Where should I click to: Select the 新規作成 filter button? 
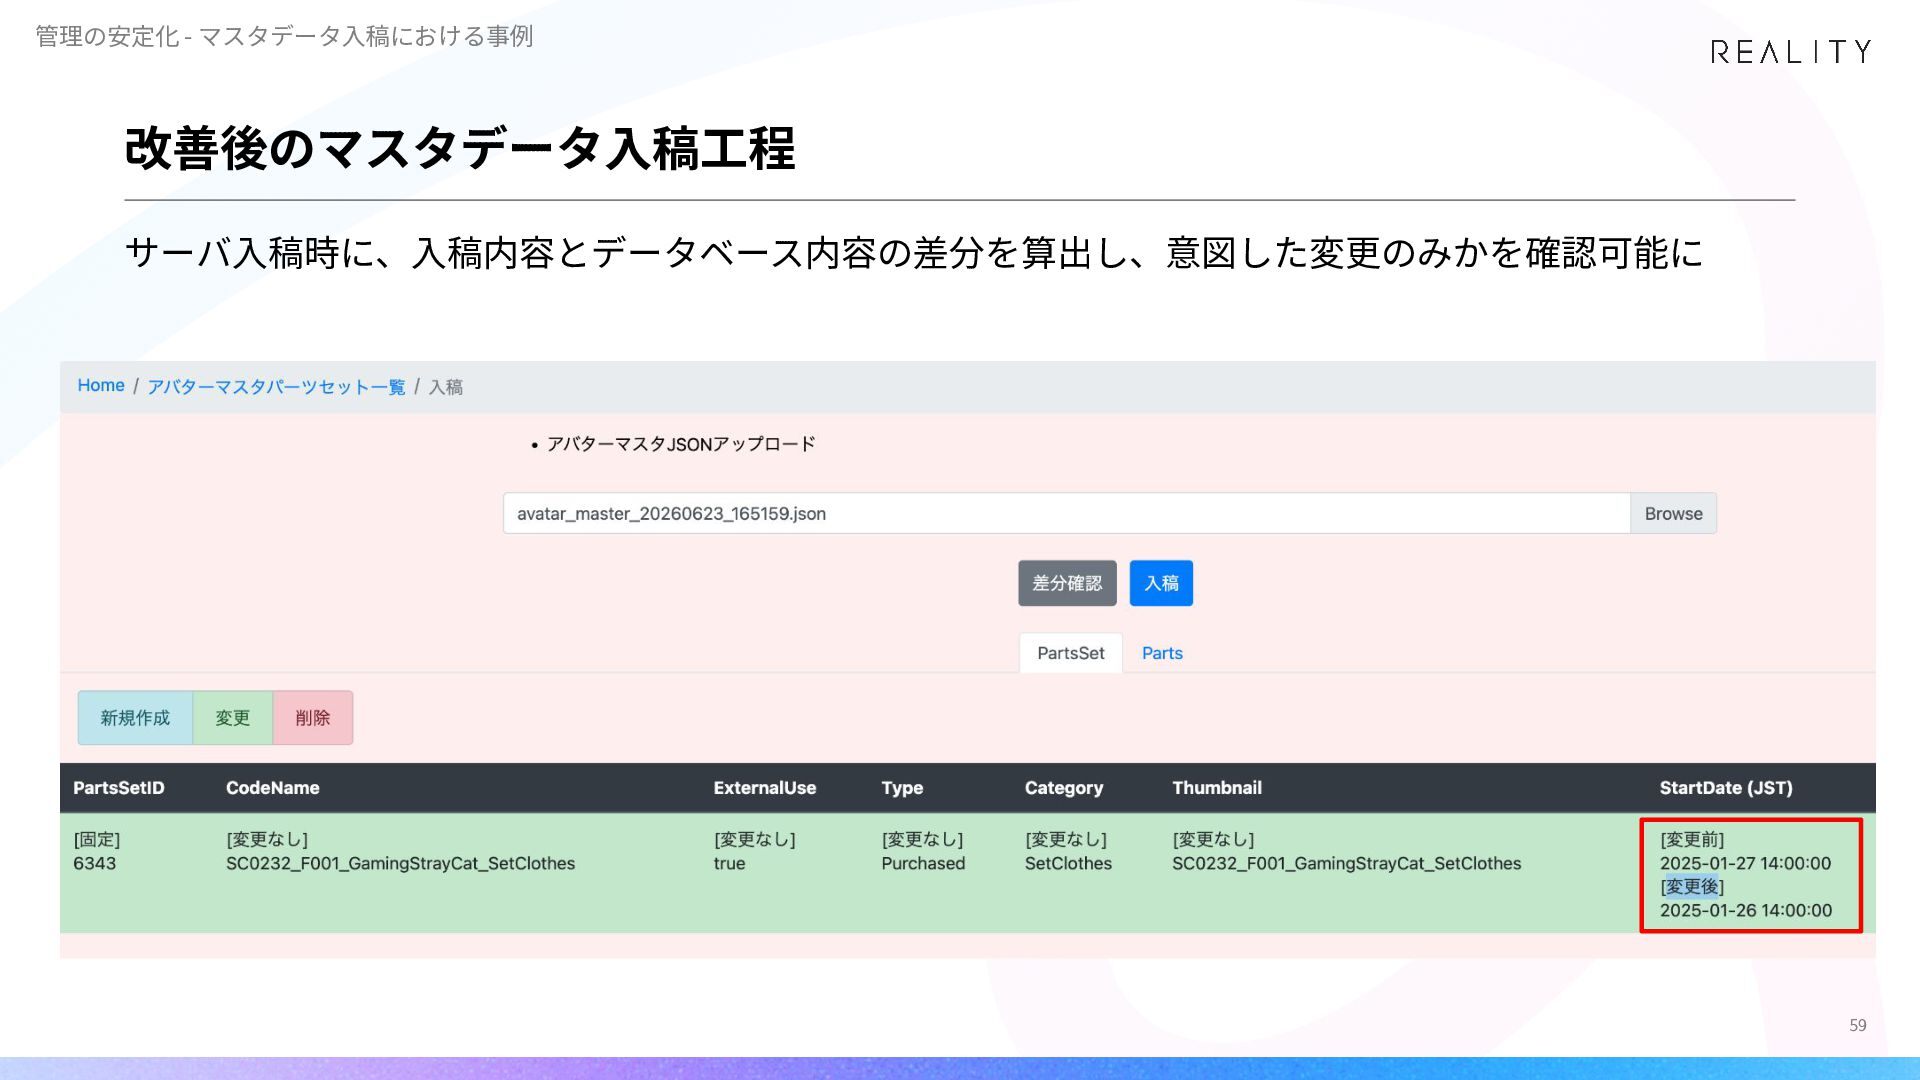(x=135, y=718)
